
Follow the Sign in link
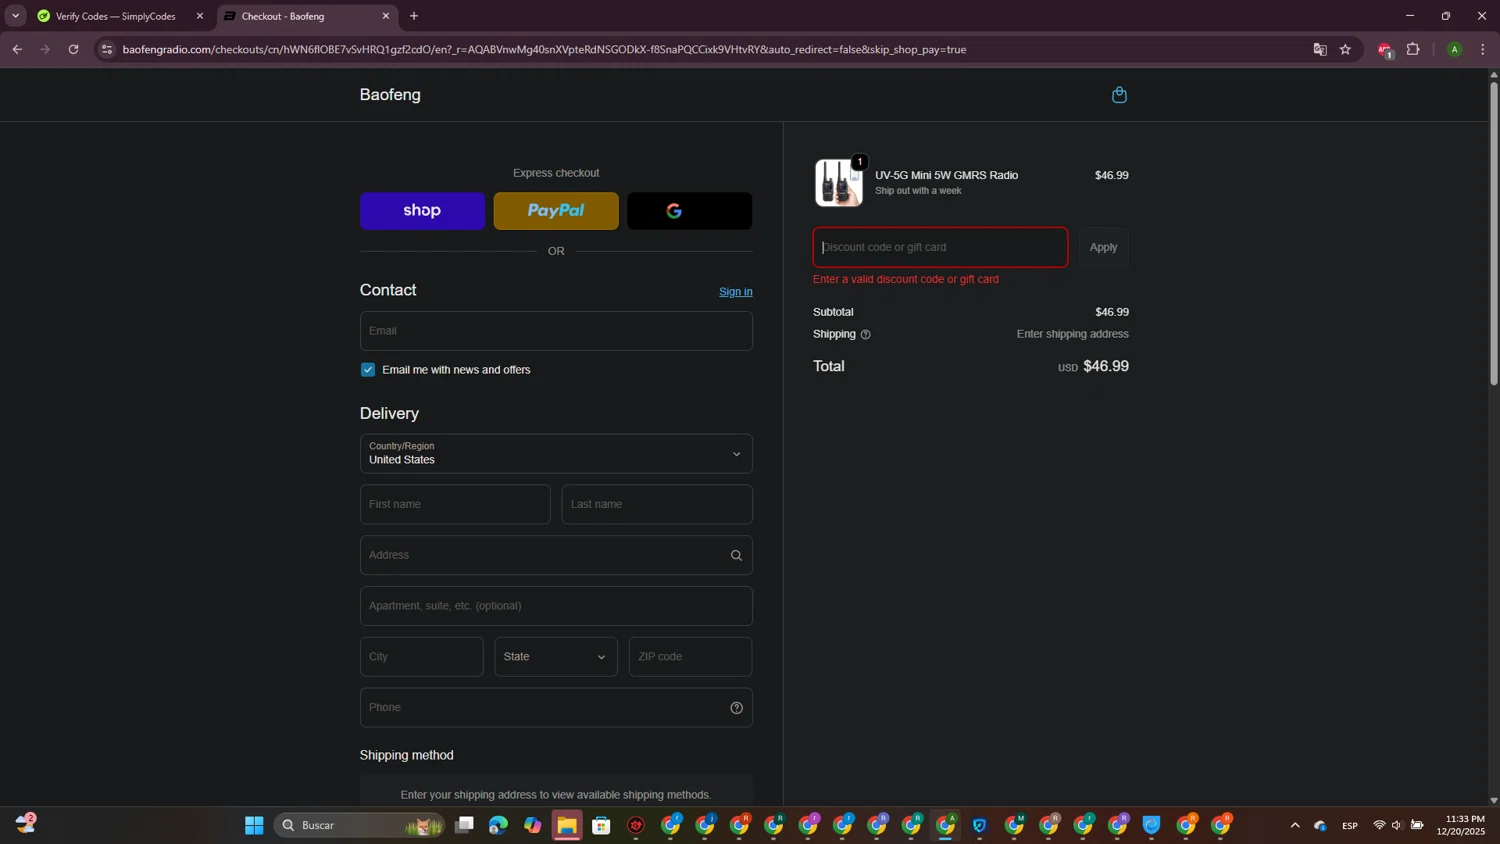click(x=735, y=292)
